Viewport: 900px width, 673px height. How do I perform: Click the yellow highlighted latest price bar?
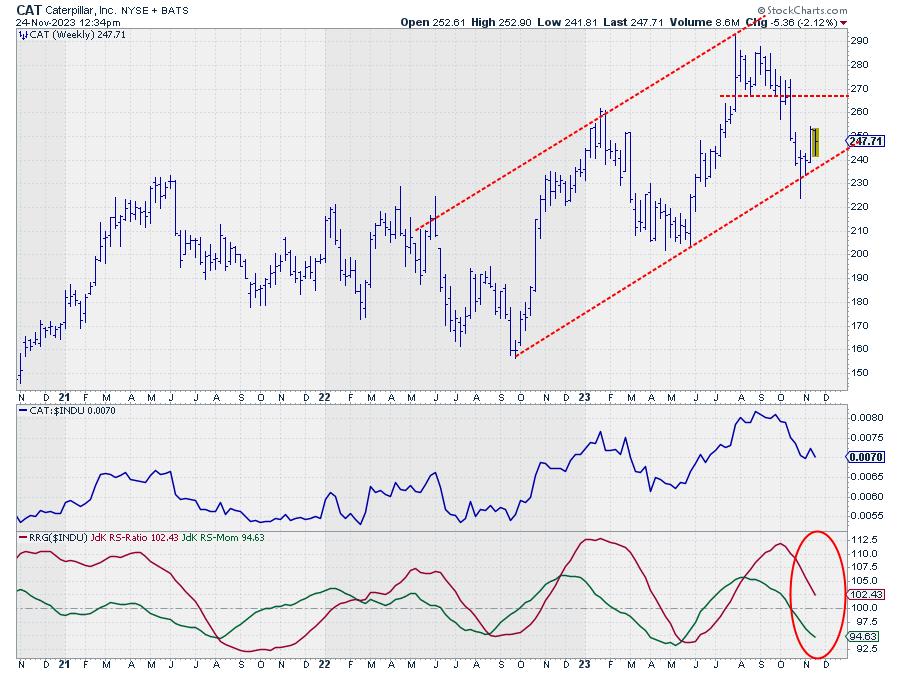pos(815,142)
